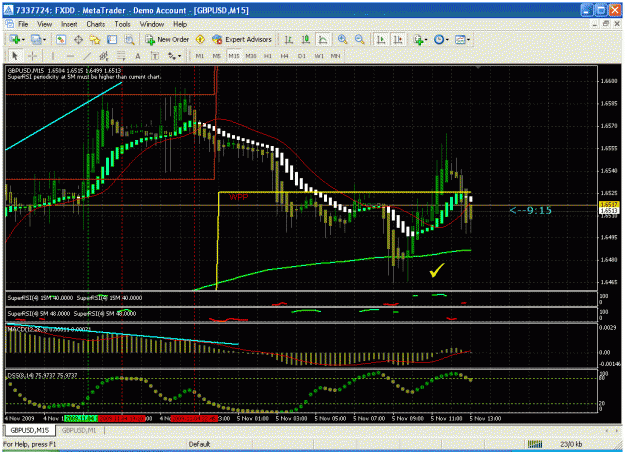This screenshot has height=452, width=625.
Task: Select the crosshair tool
Action: 33,56
